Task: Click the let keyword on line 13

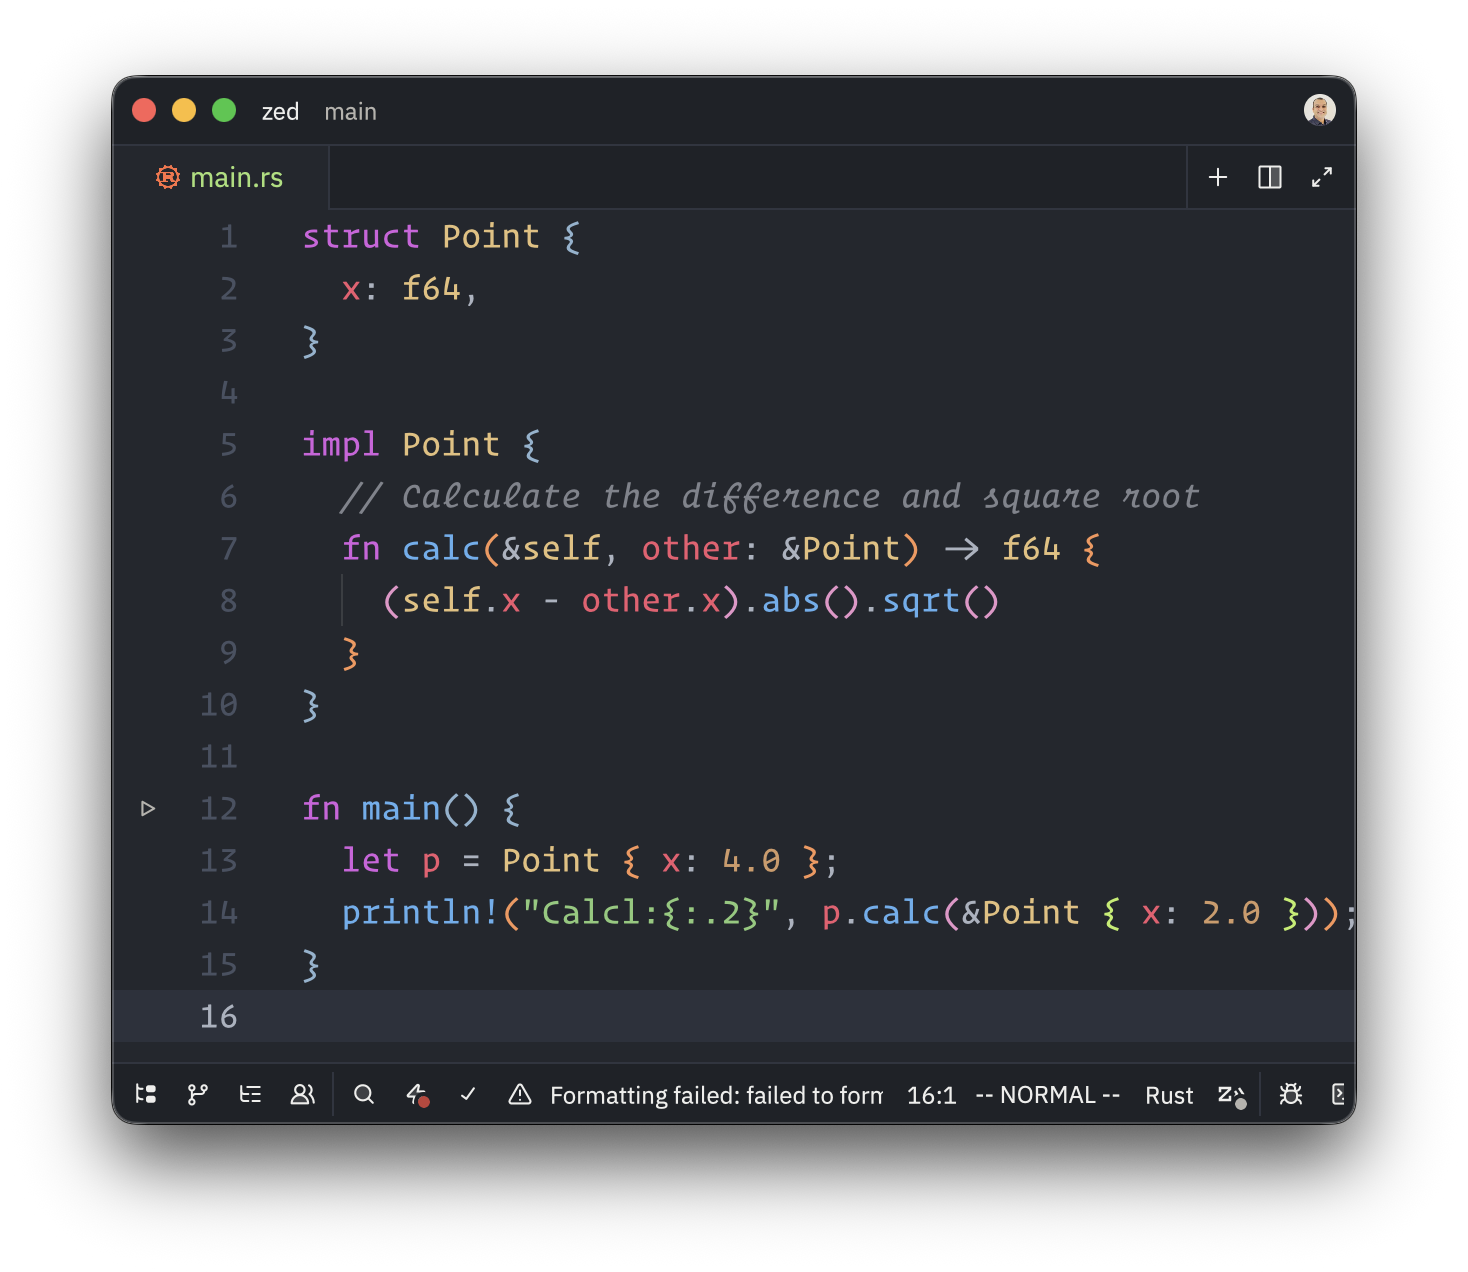Action: (x=371, y=860)
